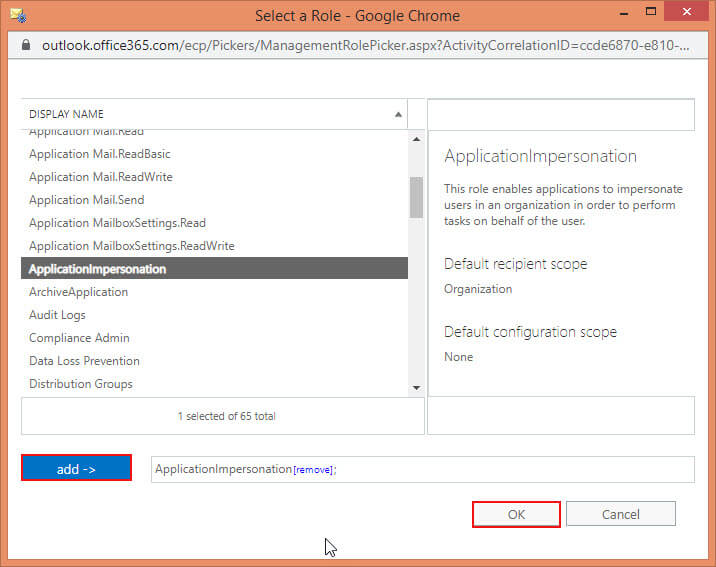
Task: Click the mail app icon in title bar
Action: pos(18,15)
